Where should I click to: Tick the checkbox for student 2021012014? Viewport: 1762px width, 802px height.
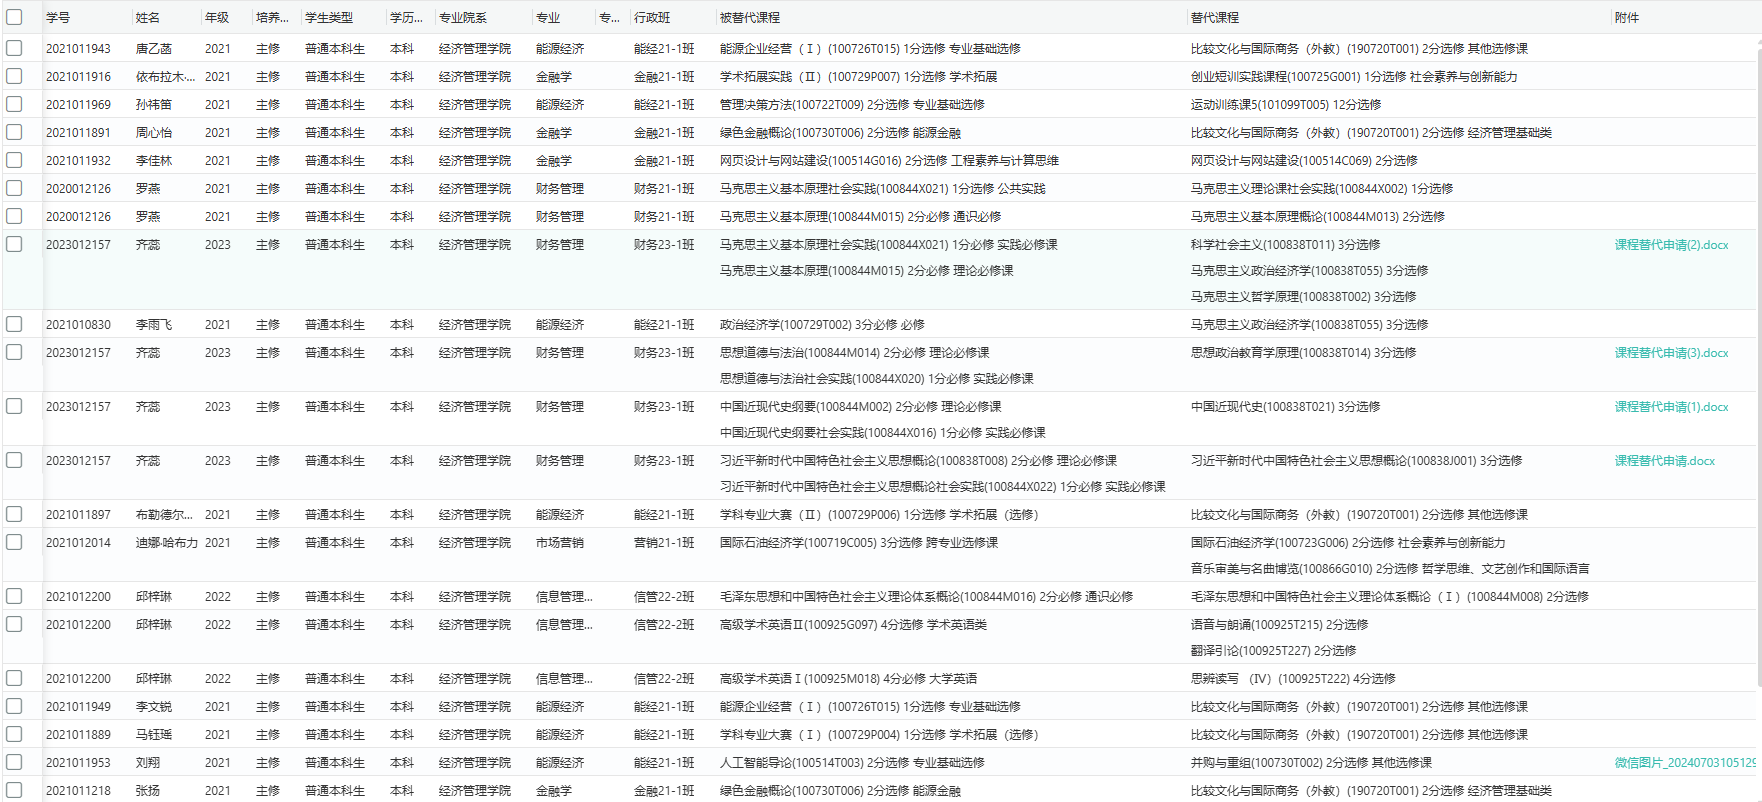pyautogui.click(x=14, y=542)
